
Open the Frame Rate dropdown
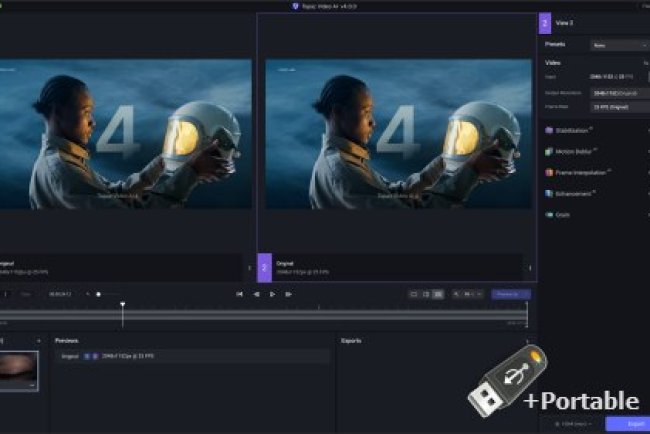620,107
